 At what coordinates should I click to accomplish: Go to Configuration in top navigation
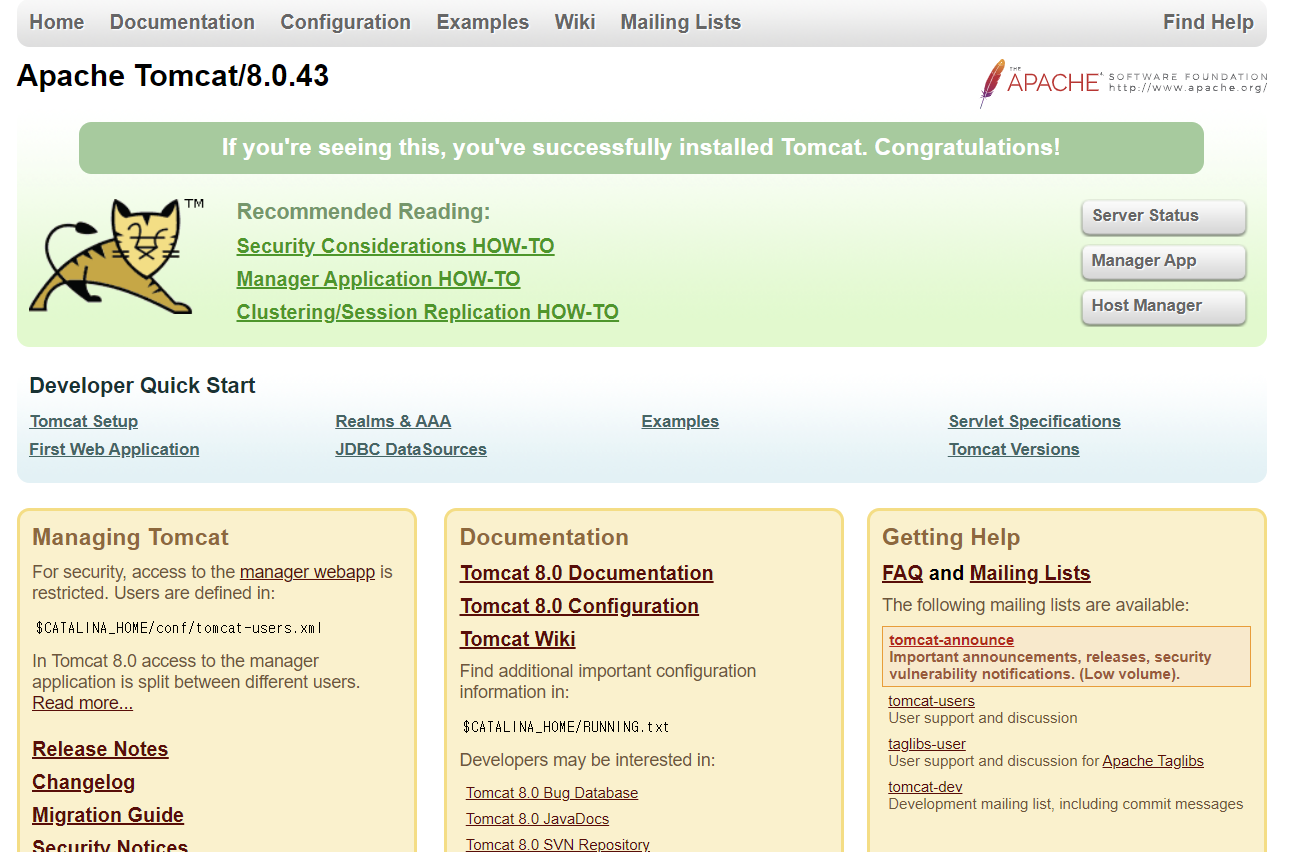[x=345, y=22]
